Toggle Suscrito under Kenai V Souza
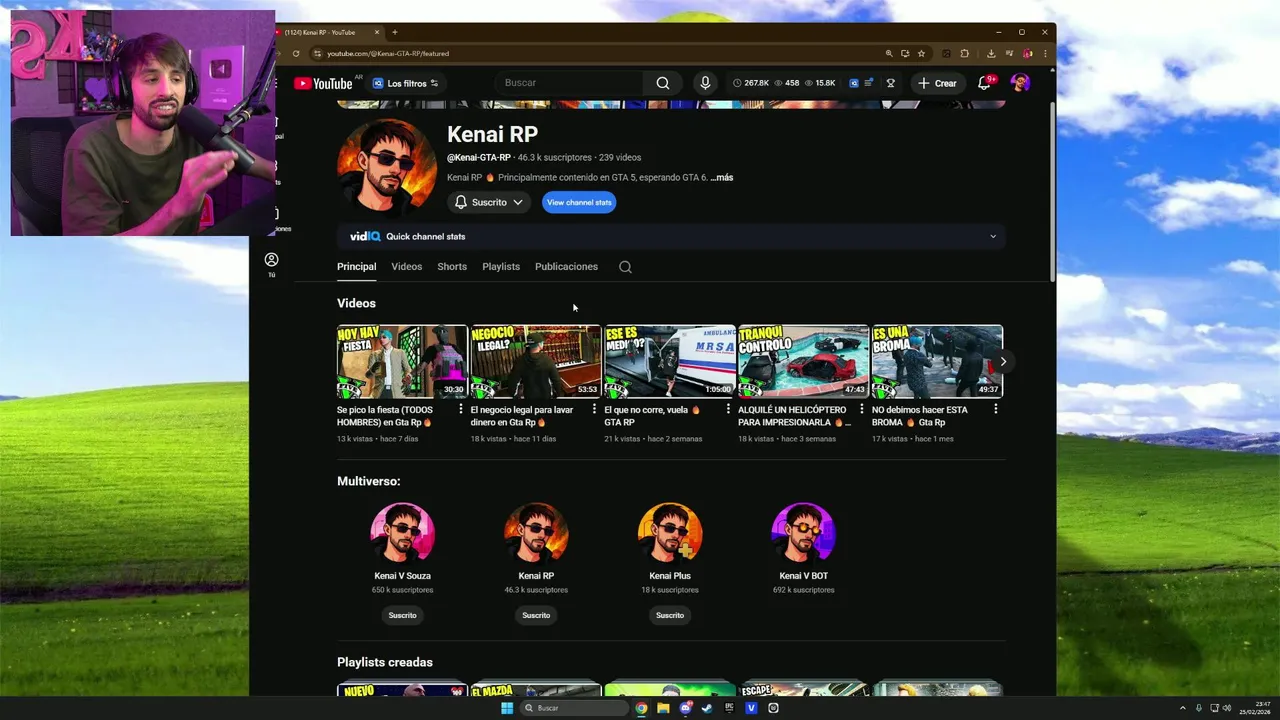The image size is (1280, 720). click(x=402, y=615)
